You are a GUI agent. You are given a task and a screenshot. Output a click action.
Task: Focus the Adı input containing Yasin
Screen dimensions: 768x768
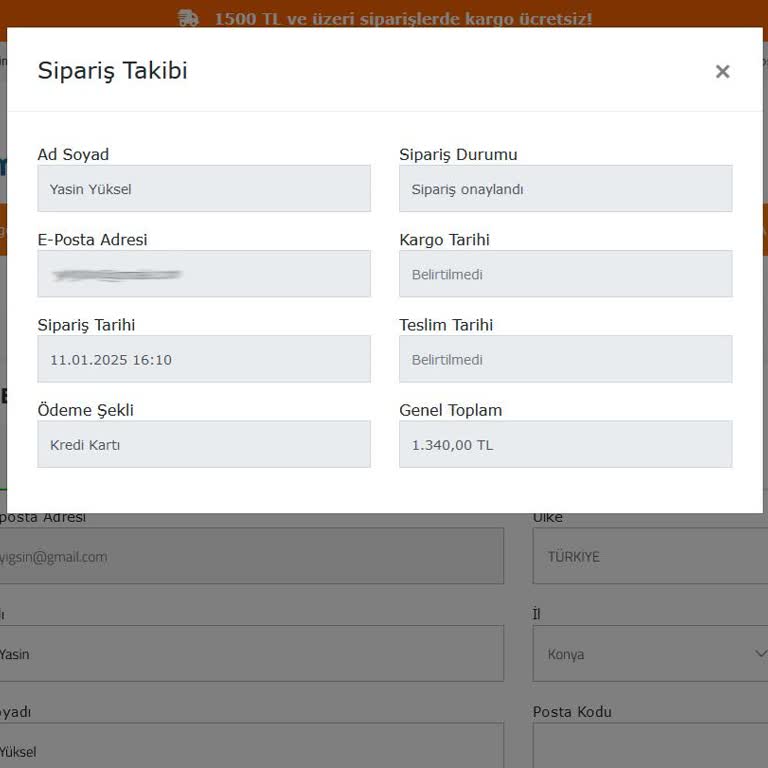click(x=250, y=654)
